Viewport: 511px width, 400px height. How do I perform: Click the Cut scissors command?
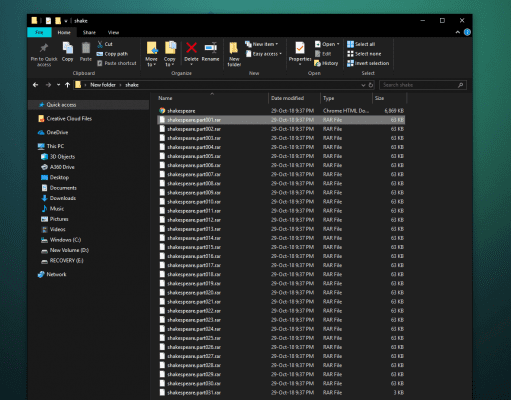pyautogui.click(x=105, y=44)
